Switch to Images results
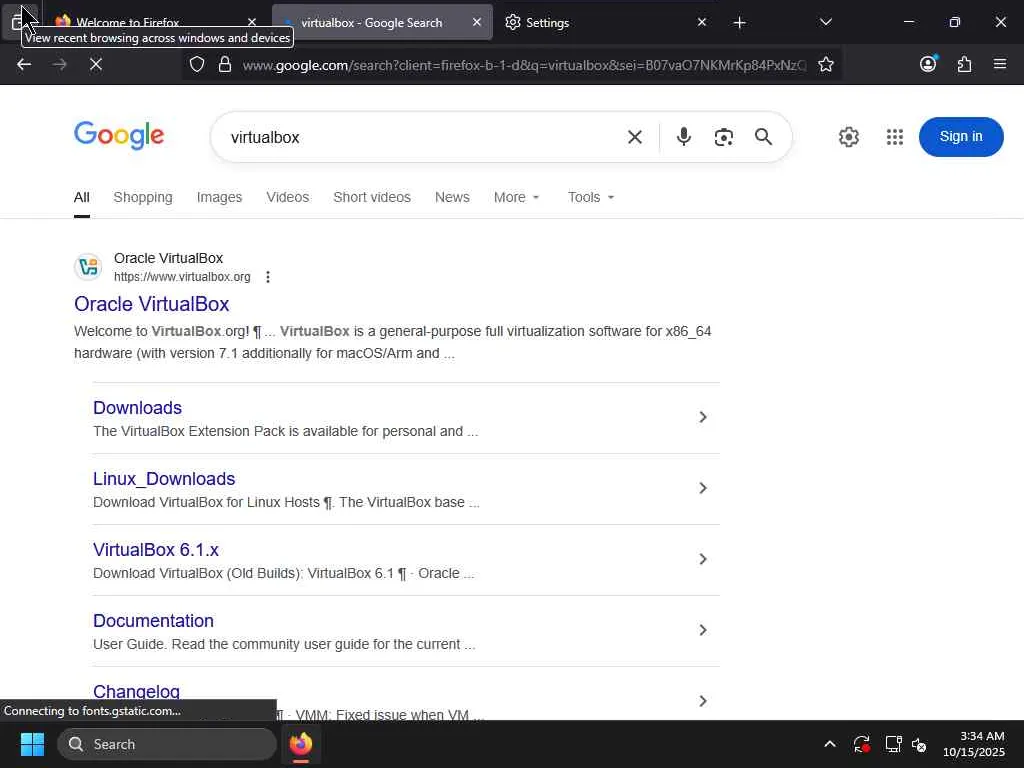 click(x=219, y=197)
